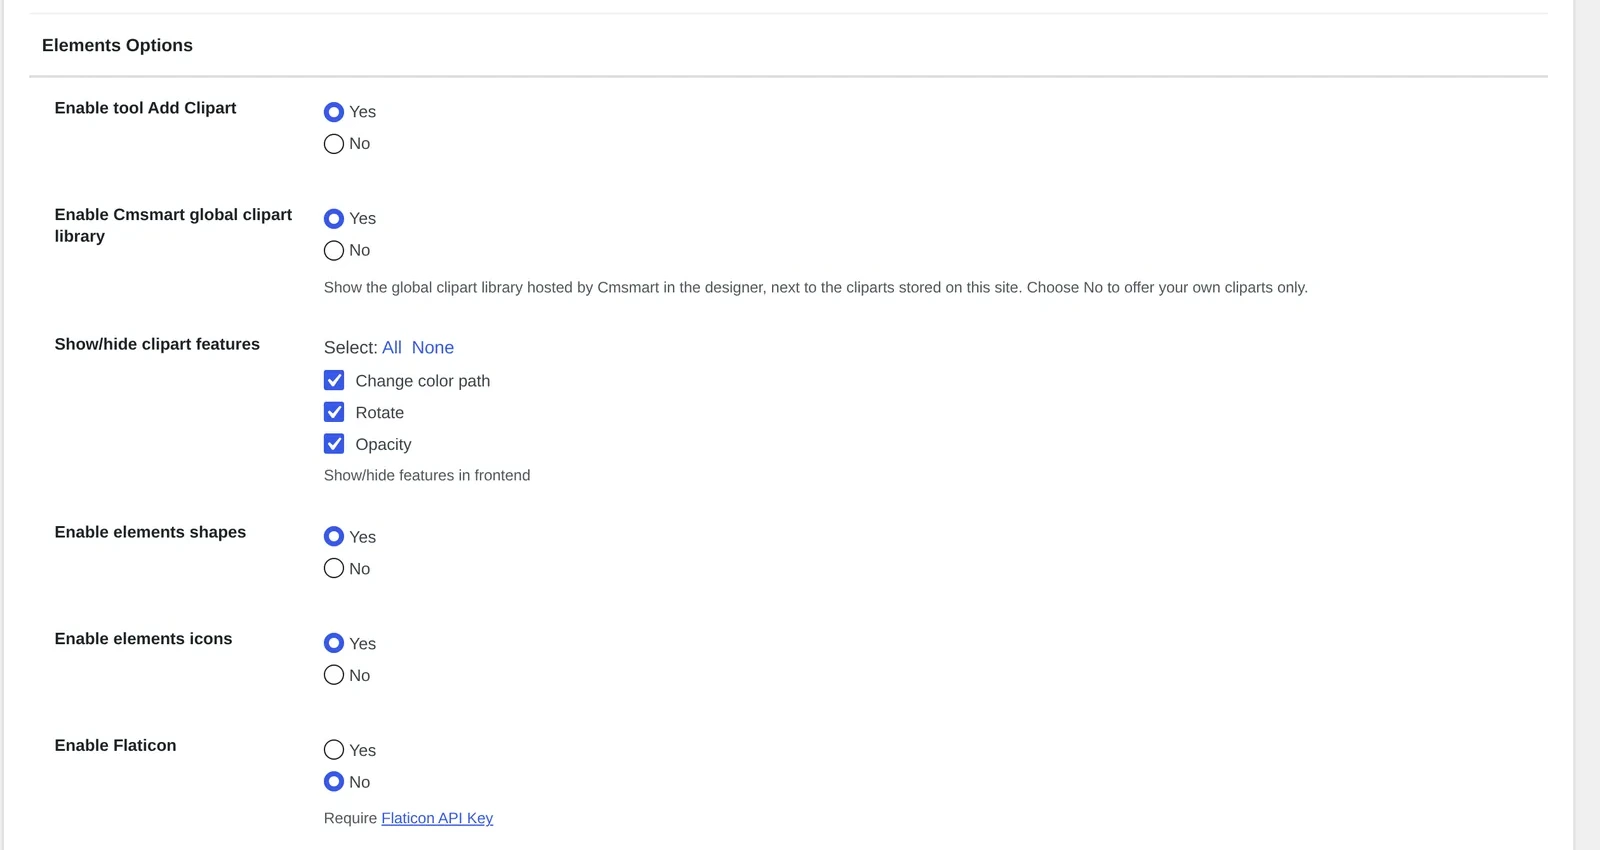
Task: Open the Flaticon API Key link
Action: (437, 818)
